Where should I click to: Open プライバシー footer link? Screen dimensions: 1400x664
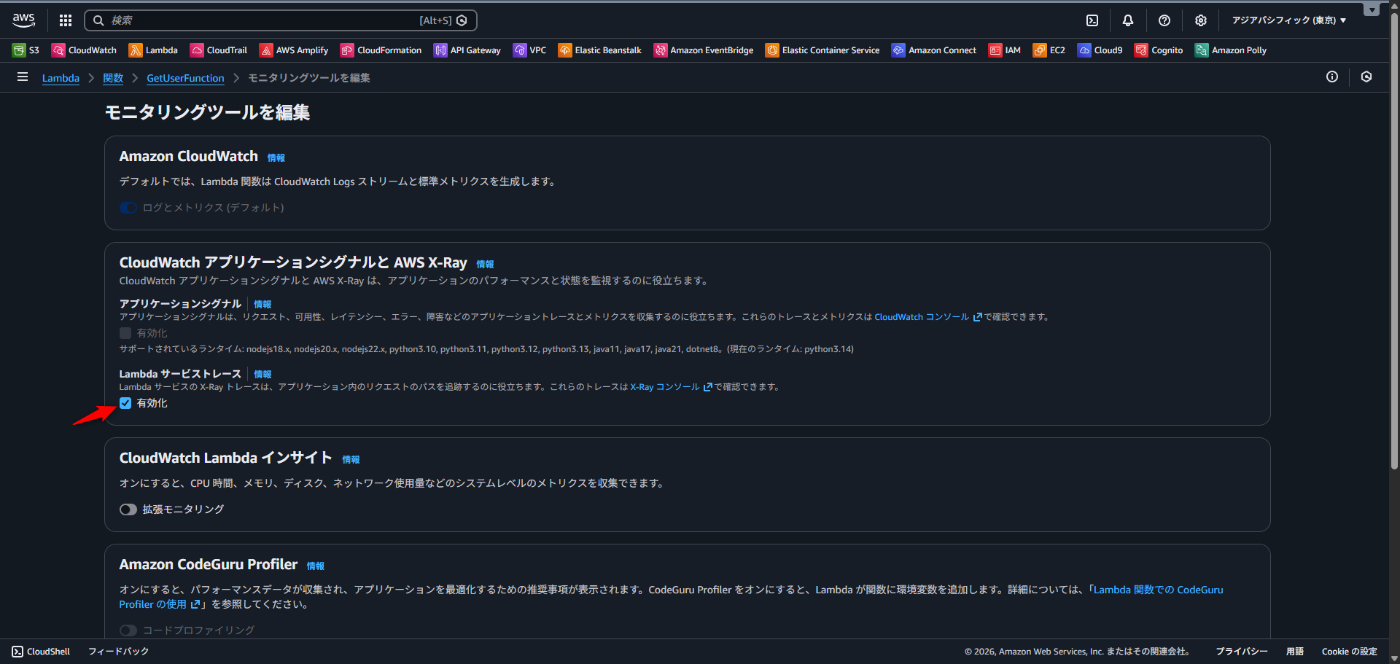pos(1242,651)
